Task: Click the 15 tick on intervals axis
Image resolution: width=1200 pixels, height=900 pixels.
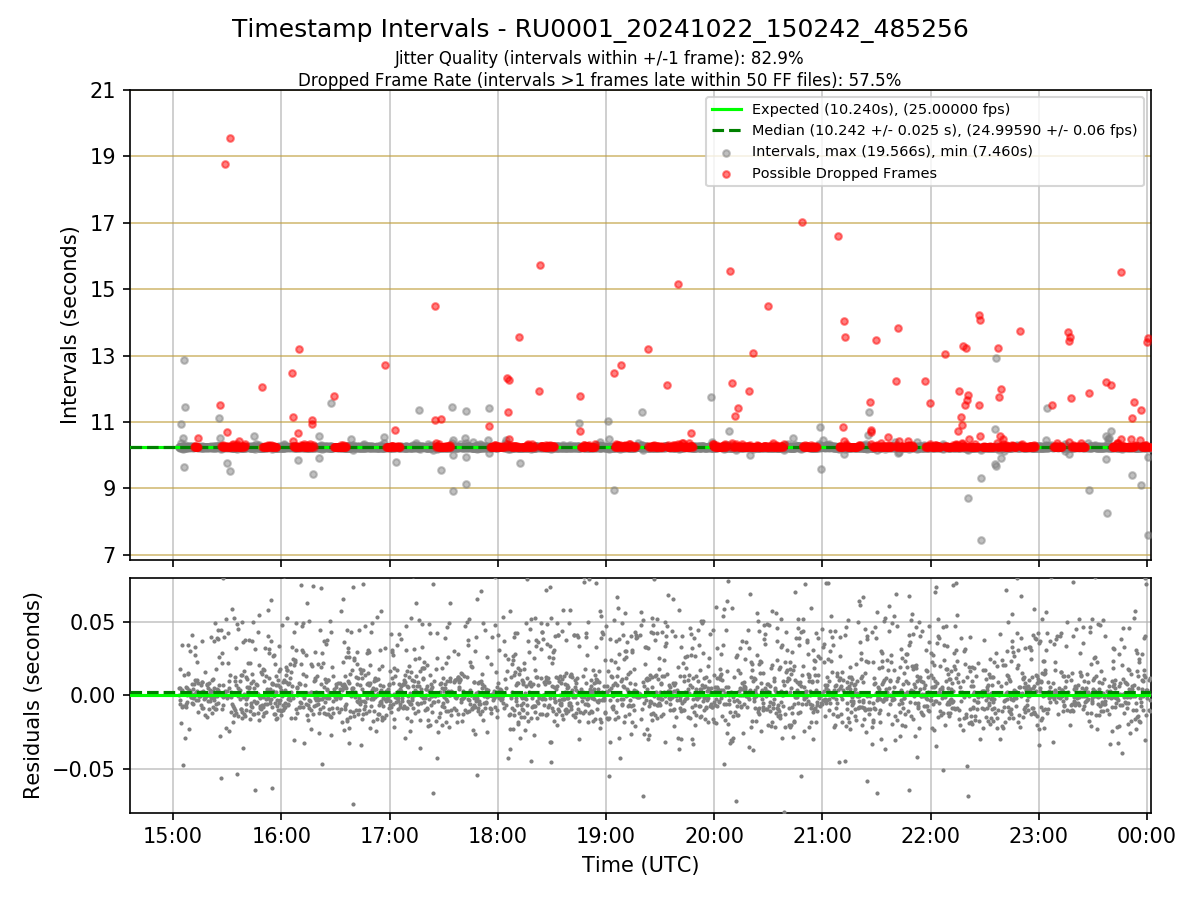Action: (106, 289)
